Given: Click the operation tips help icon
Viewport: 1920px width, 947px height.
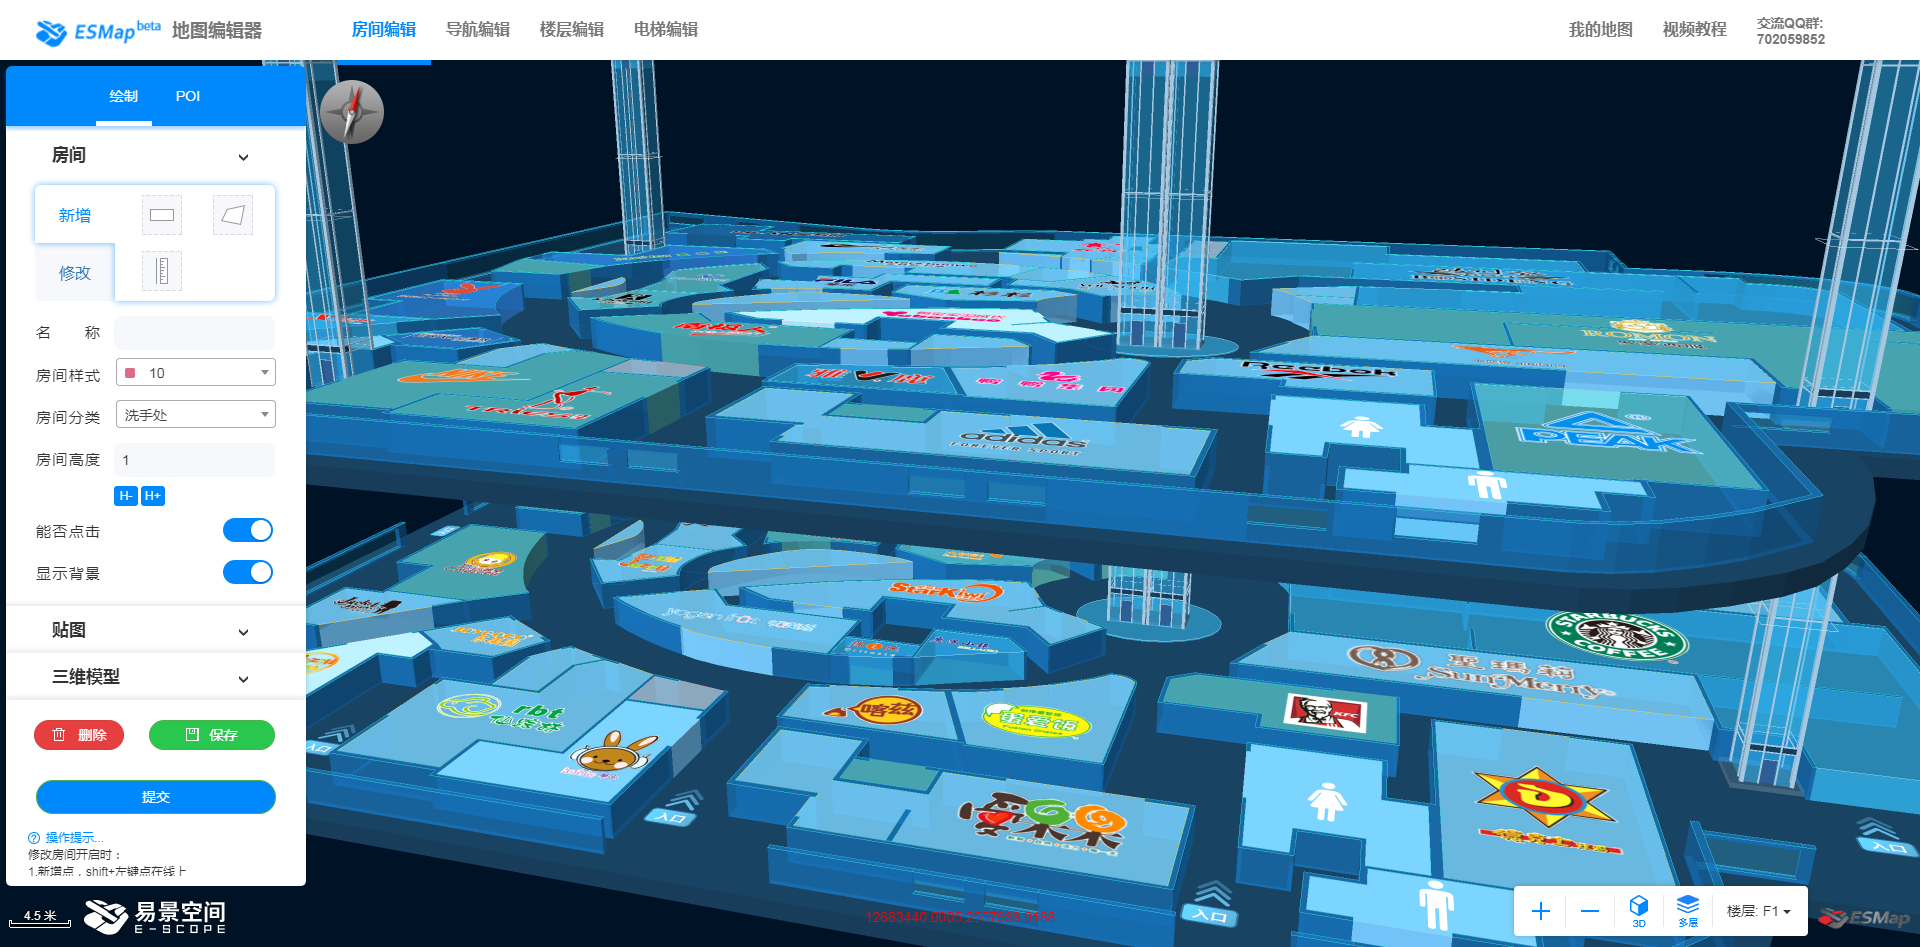Looking at the screenshot, I should coord(34,838).
